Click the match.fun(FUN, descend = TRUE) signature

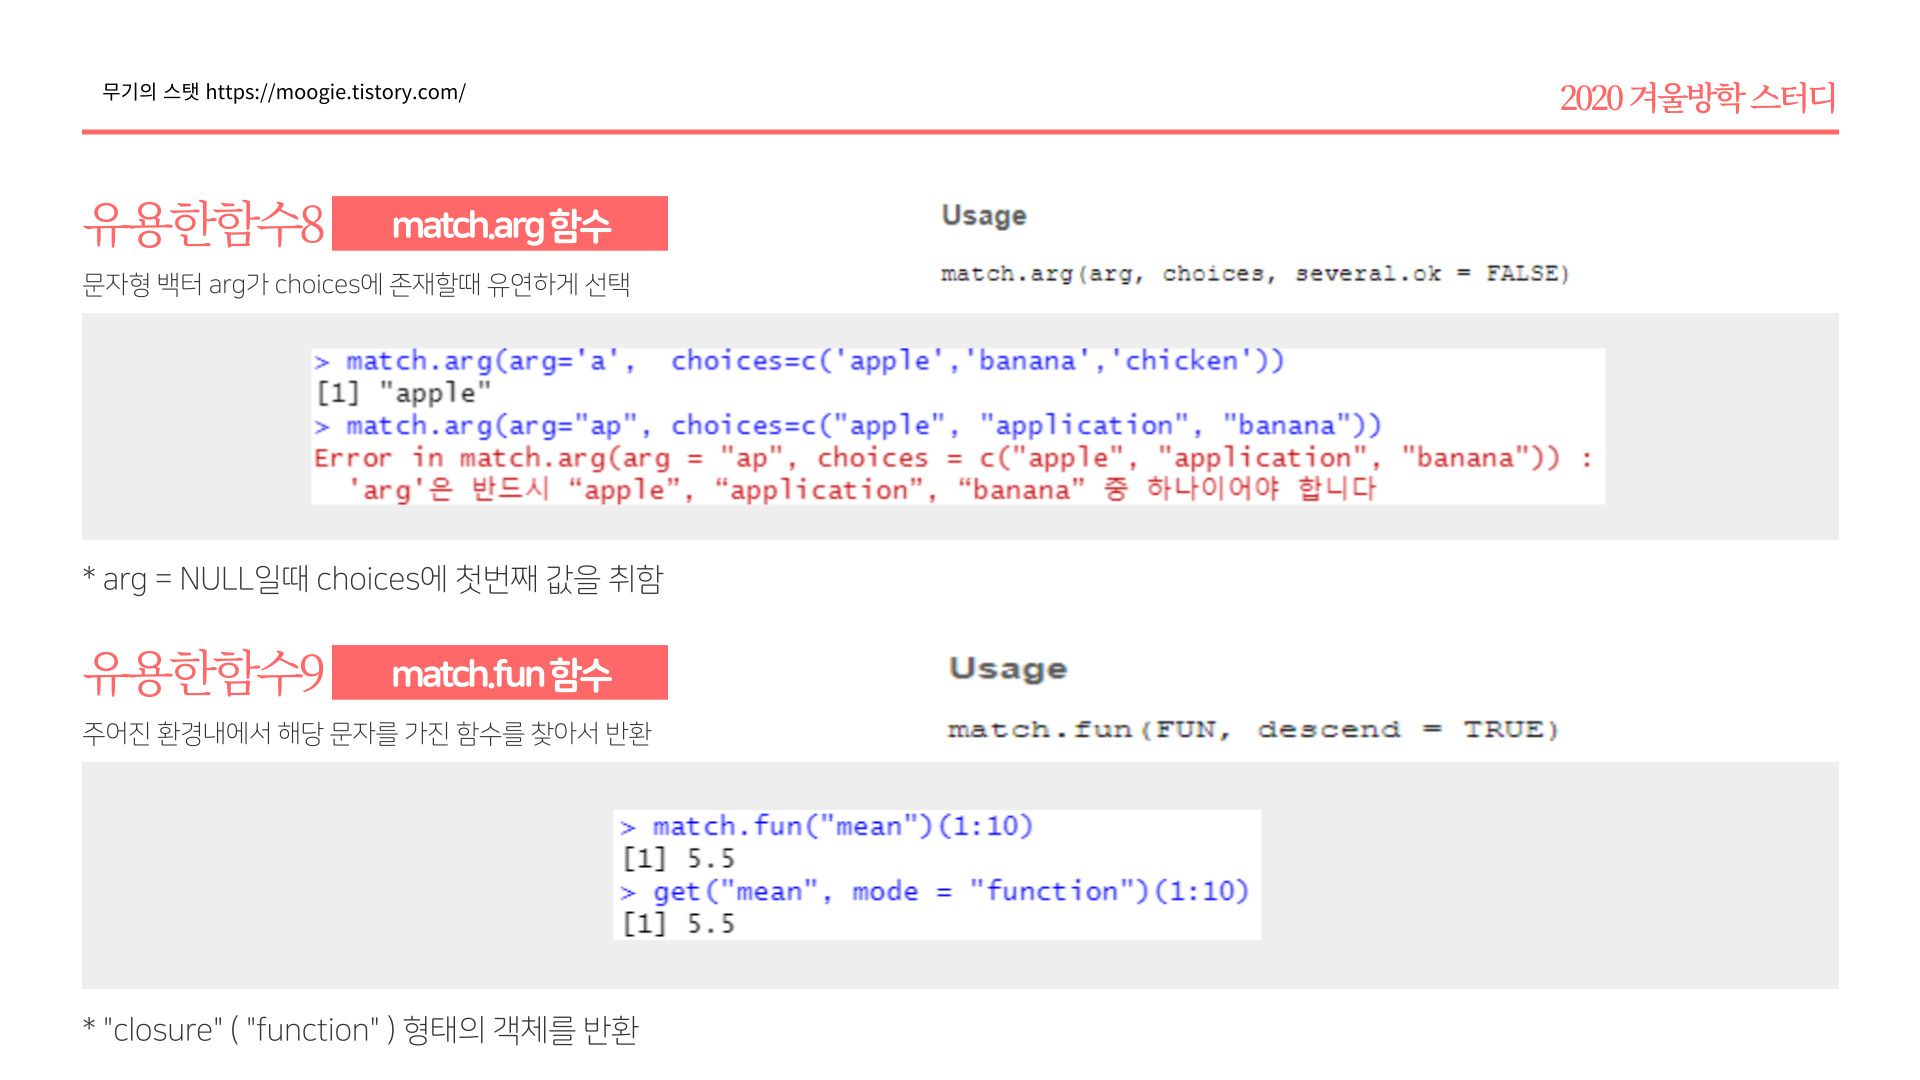[x=1252, y=729]
